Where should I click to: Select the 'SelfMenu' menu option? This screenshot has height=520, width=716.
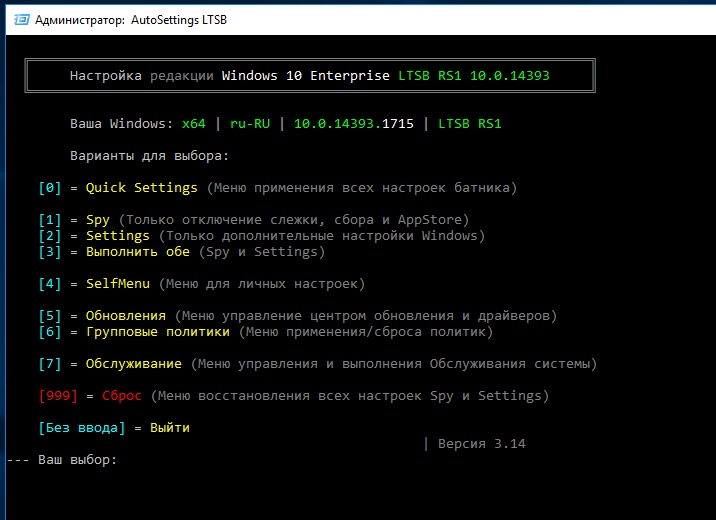[x=118, y=284]
